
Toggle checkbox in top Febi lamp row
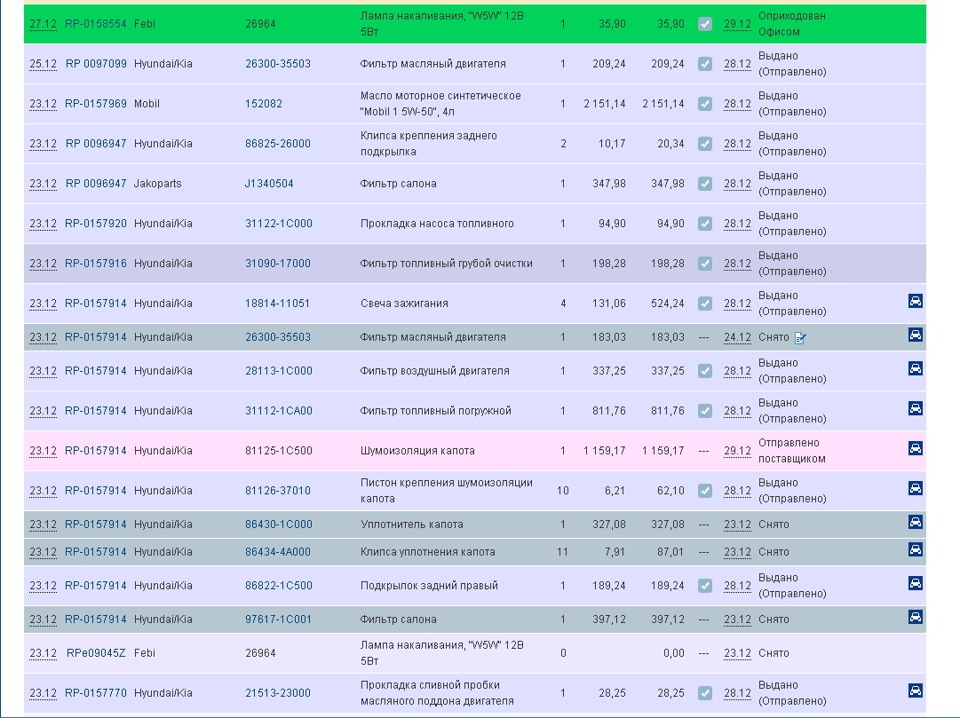(x=705, y=24)
